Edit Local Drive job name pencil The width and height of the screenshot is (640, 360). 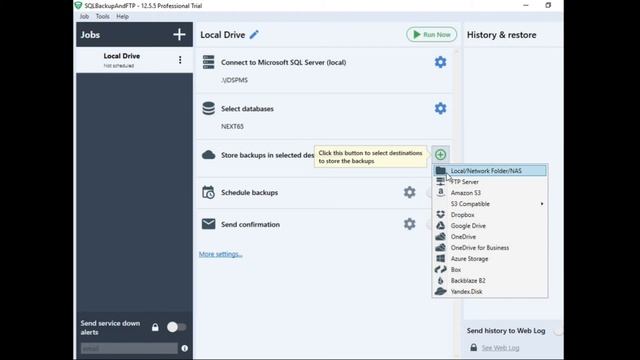coord(254,35)
